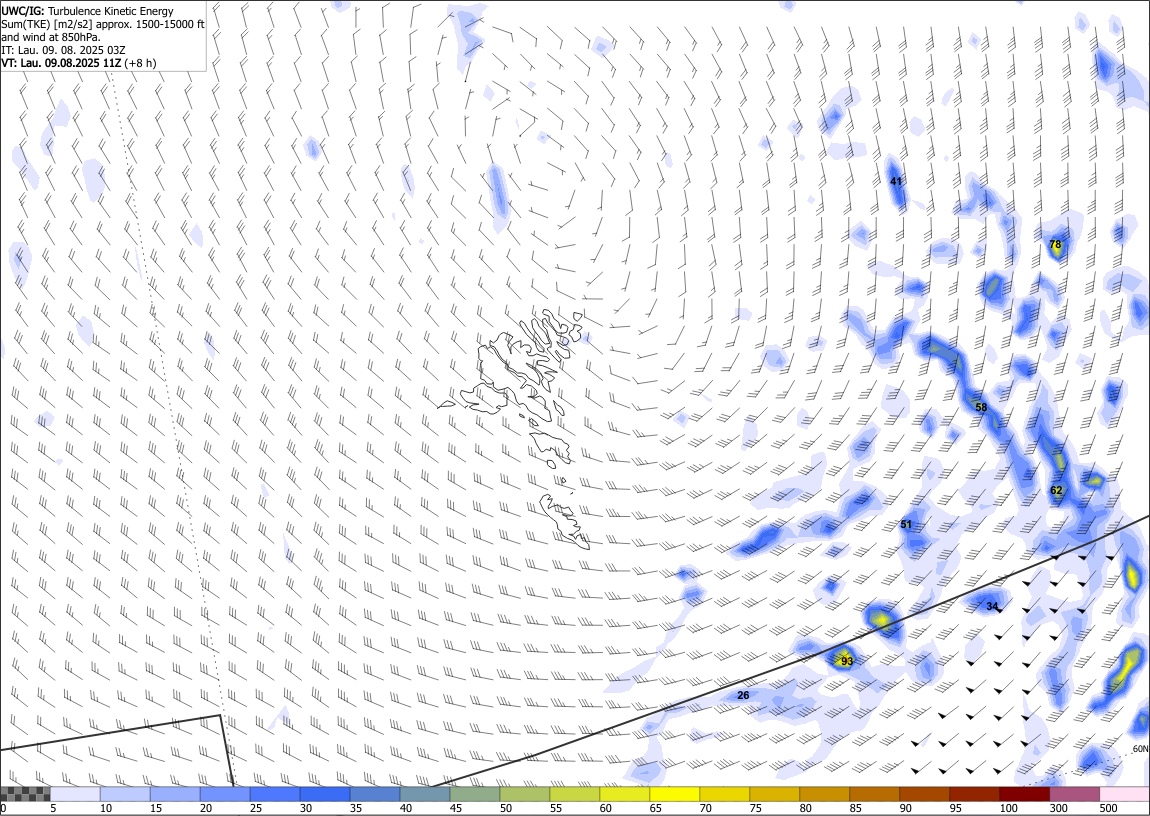The image size is (1150, 816).
Task: Click the TKE value label 51
Action: [906, 524]
